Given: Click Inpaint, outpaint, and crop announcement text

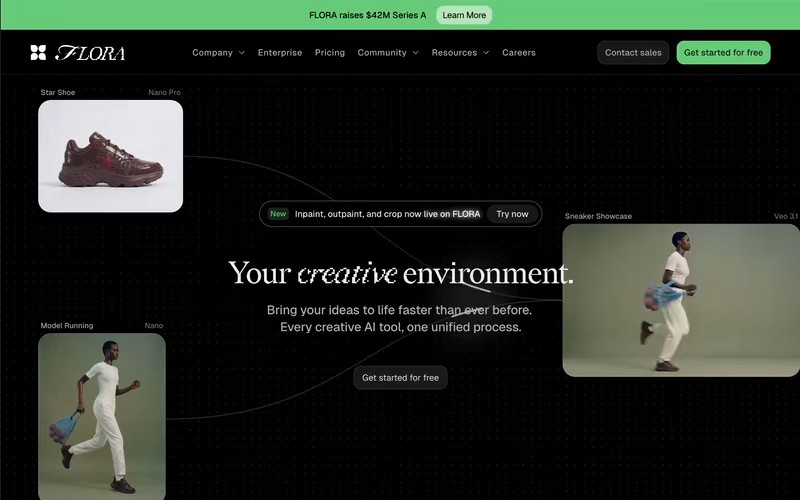Looking at the screenshot, I should [x=387, y=214].
